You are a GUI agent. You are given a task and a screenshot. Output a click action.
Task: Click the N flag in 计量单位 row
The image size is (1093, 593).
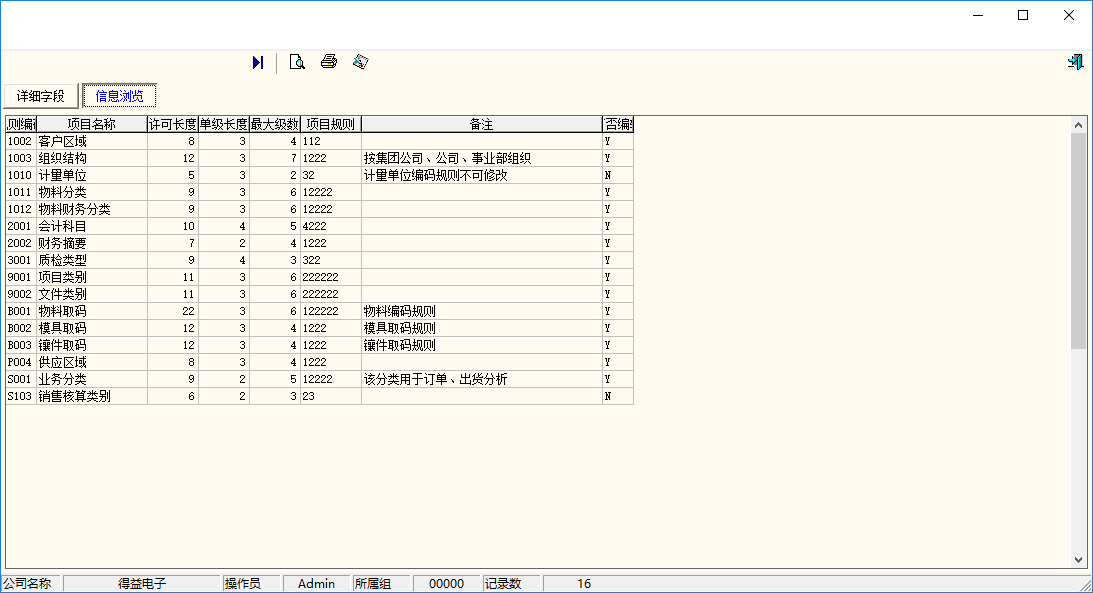click(608, 176)
